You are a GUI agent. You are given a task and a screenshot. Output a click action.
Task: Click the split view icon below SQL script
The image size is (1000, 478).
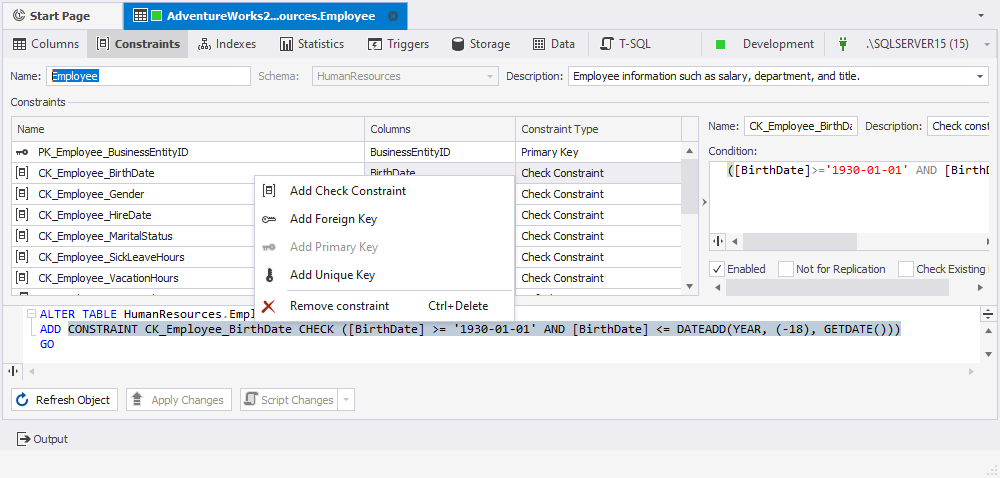[13, 371]
